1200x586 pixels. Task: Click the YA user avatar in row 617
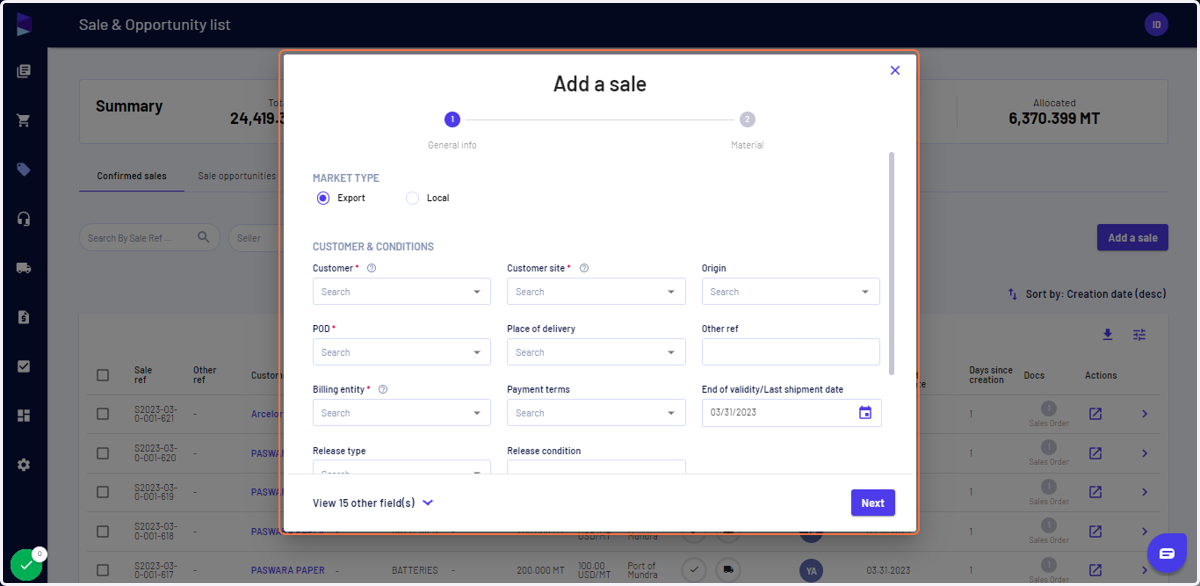coord(811,570)
